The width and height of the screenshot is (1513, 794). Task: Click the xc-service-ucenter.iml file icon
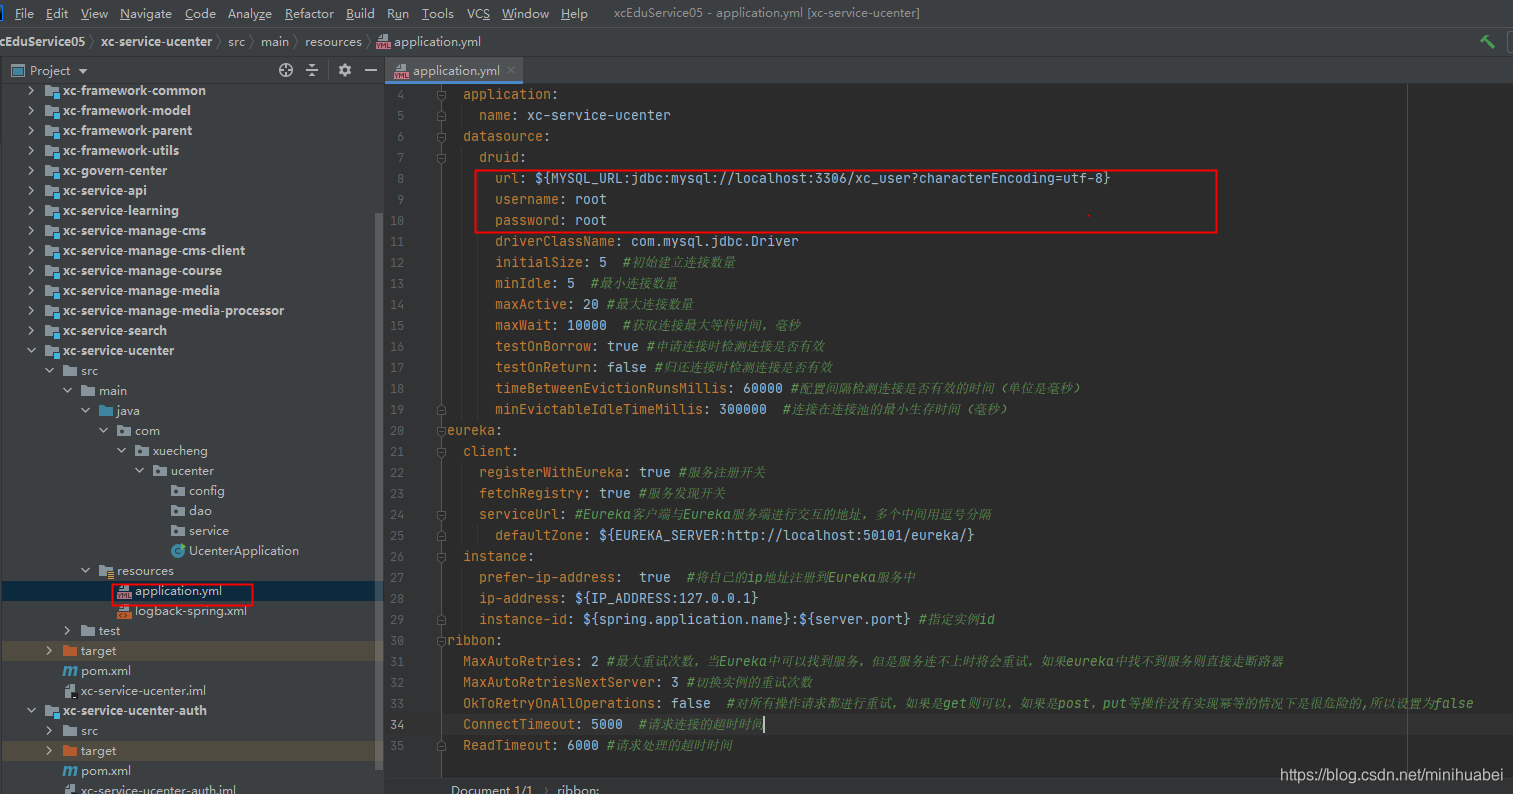pos(70,691)
